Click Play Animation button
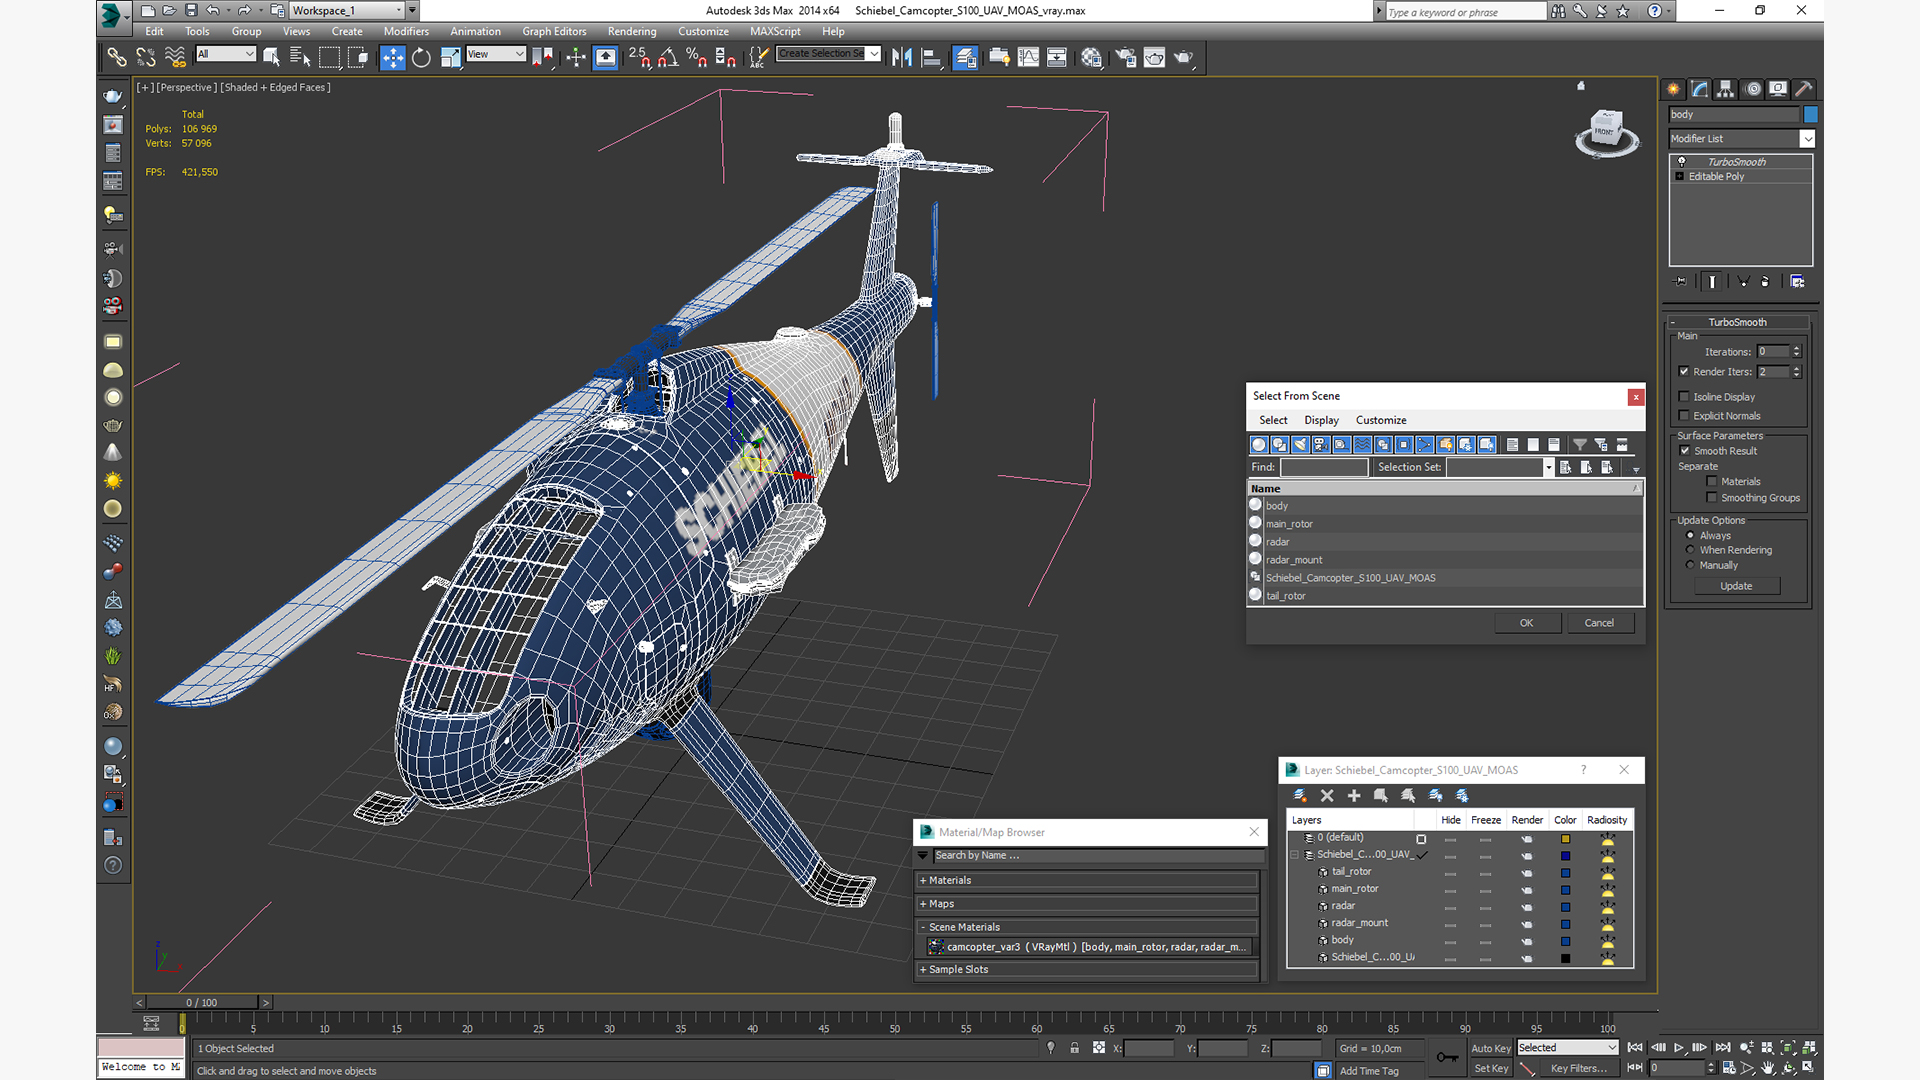The image size is (1920, 1080). click(1679, 1048)
